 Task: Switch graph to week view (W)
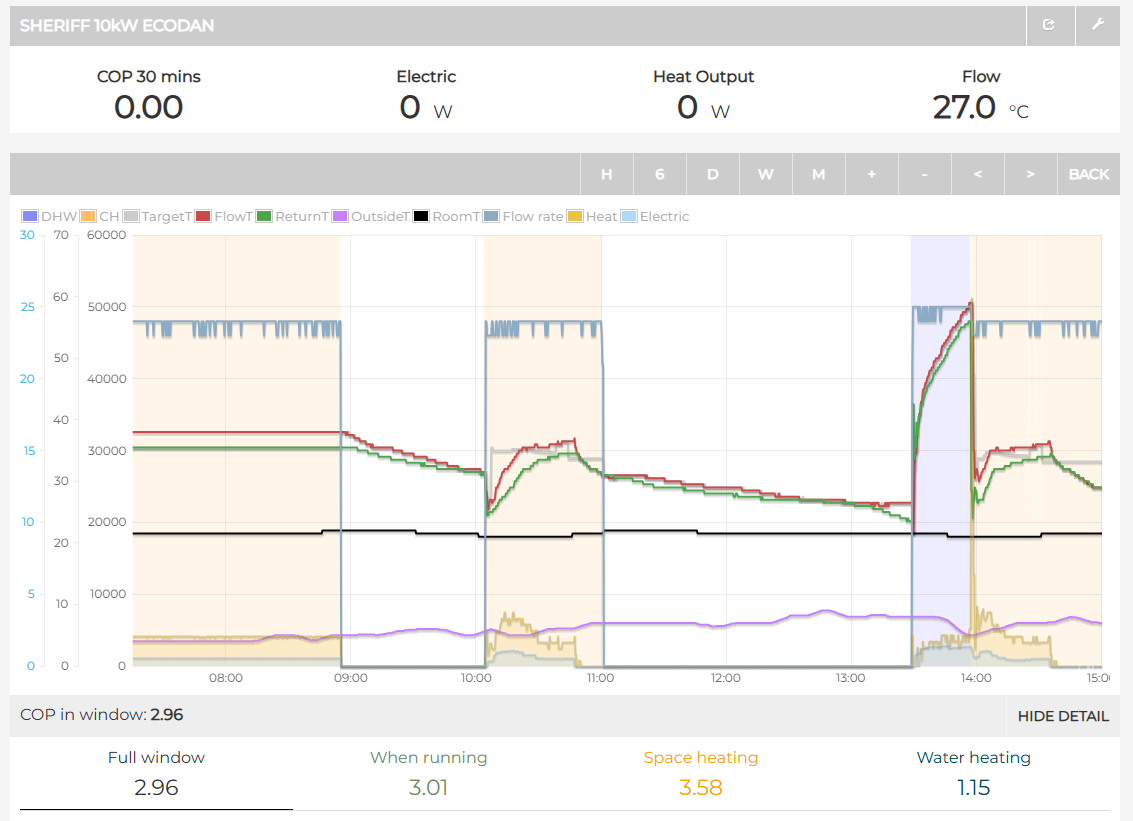coord(766,174)
